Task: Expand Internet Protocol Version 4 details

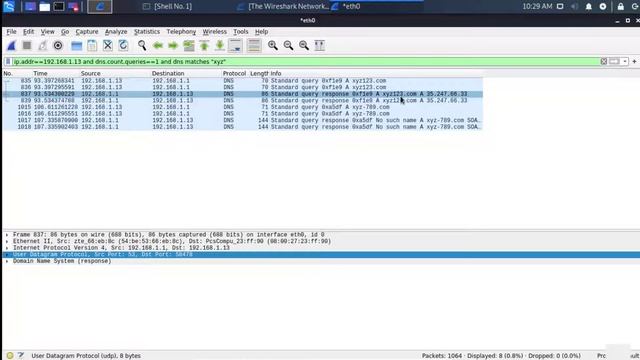Action: pyautogui.click(x=7, y=248)
